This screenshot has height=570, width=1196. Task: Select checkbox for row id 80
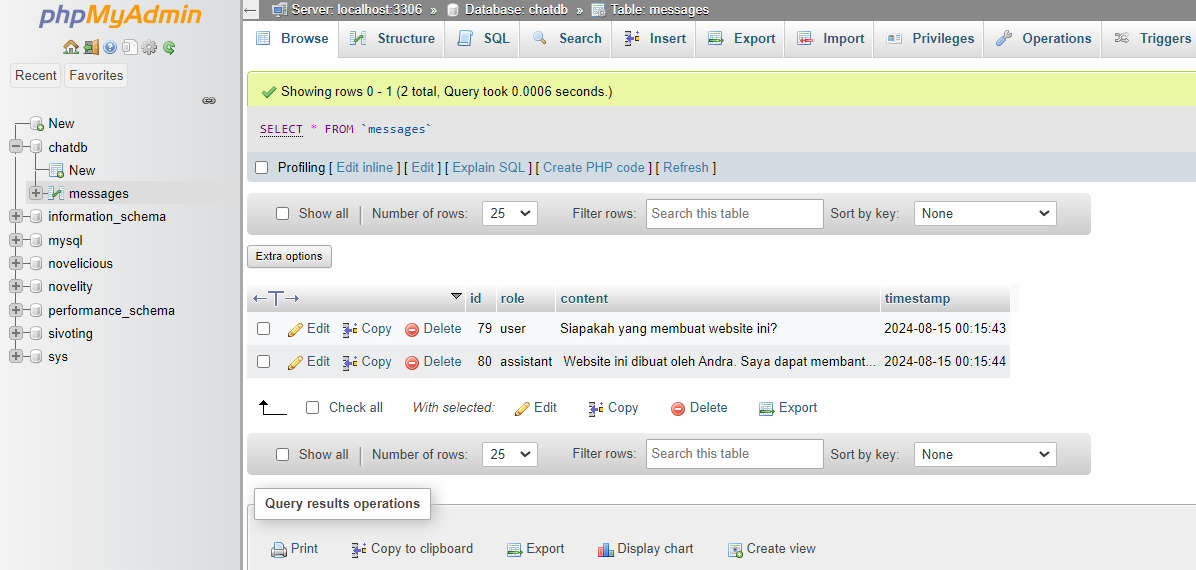tap(263, 362)
